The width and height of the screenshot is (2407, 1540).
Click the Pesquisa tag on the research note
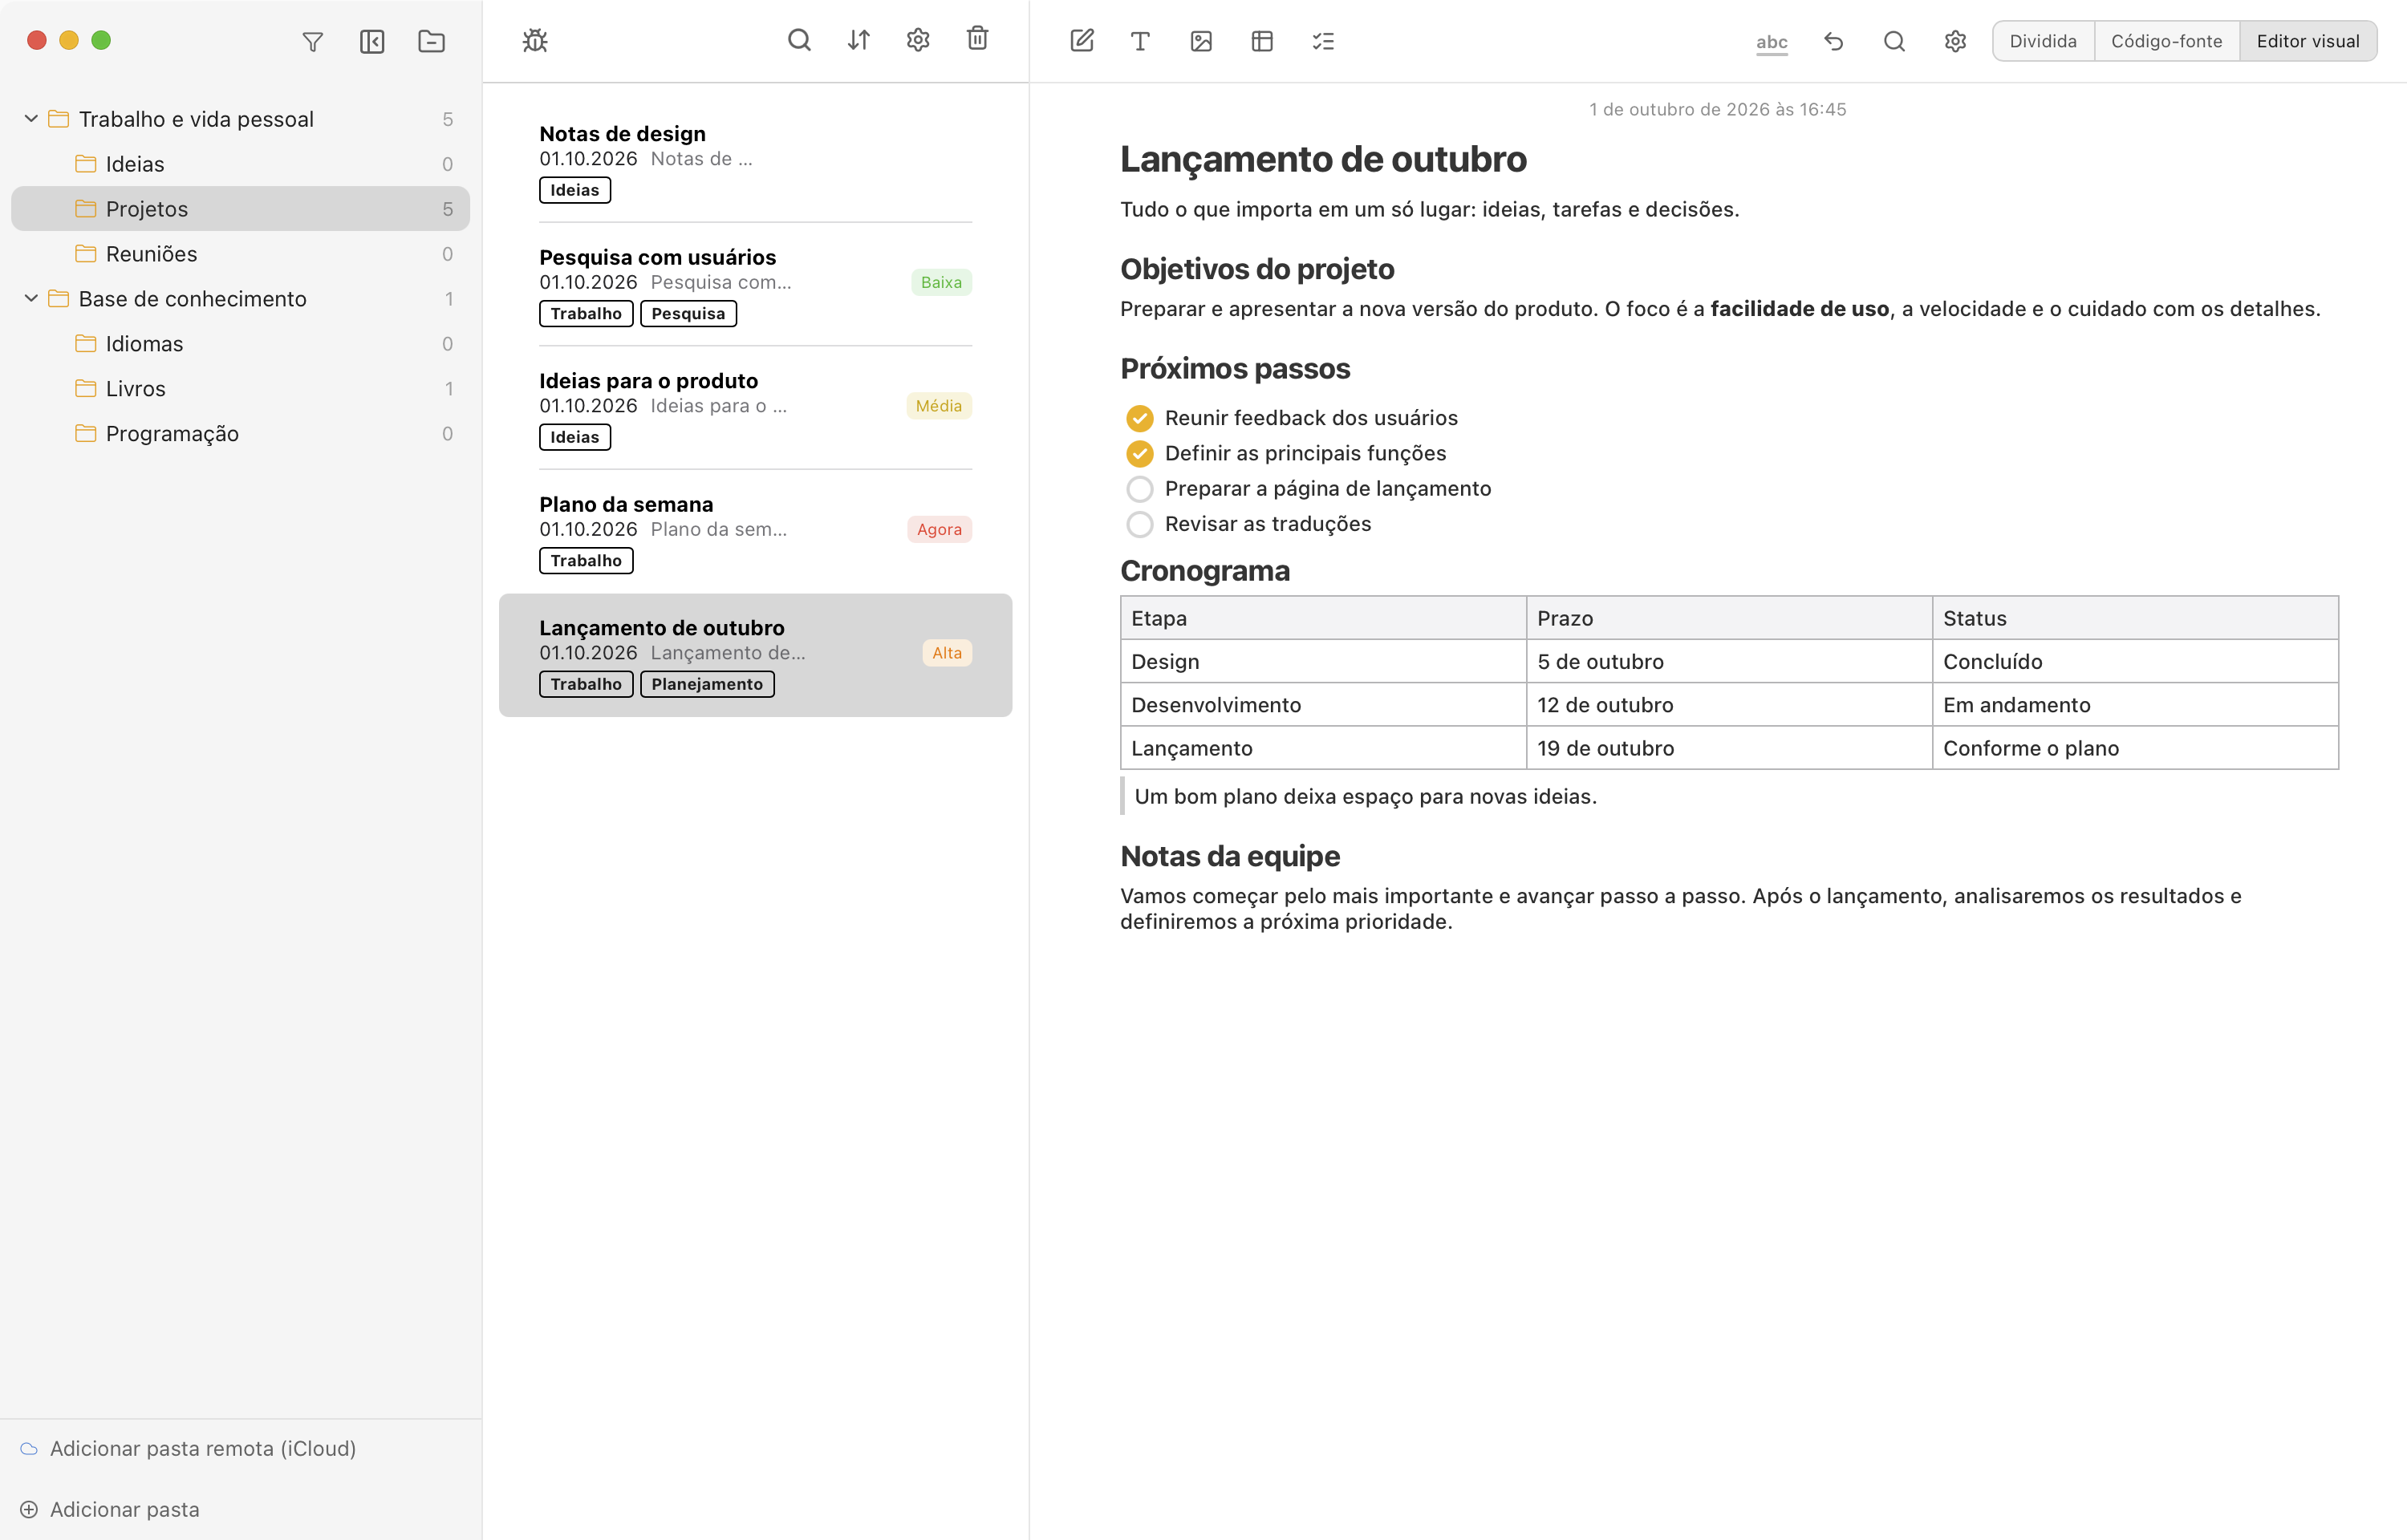coord(688,314)
